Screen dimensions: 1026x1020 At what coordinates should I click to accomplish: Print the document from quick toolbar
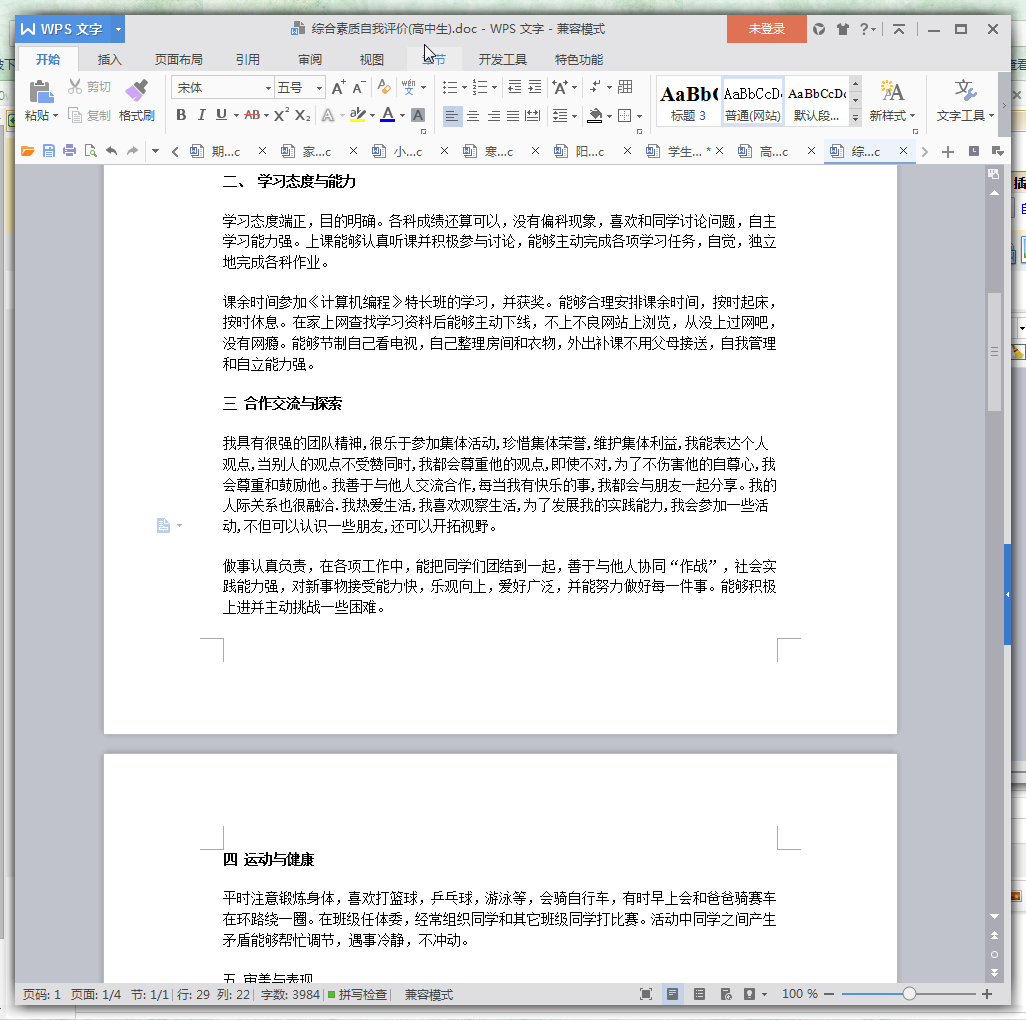point(69,151)
